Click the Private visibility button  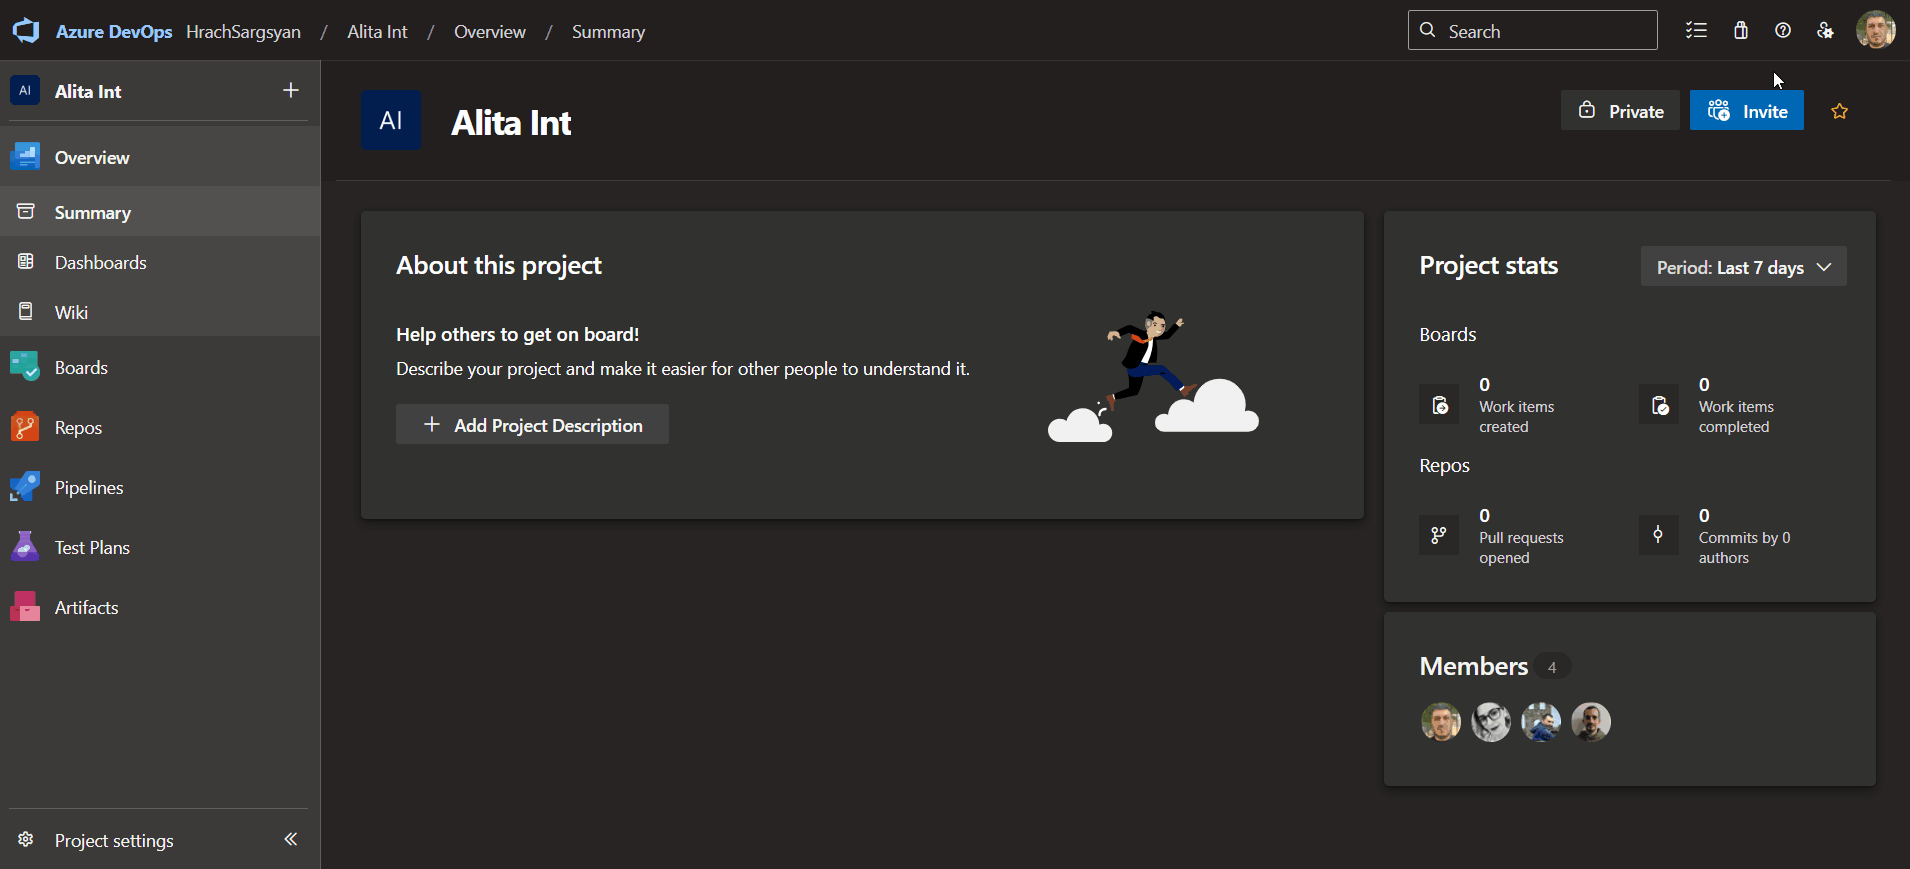[x=1620, y=110]
